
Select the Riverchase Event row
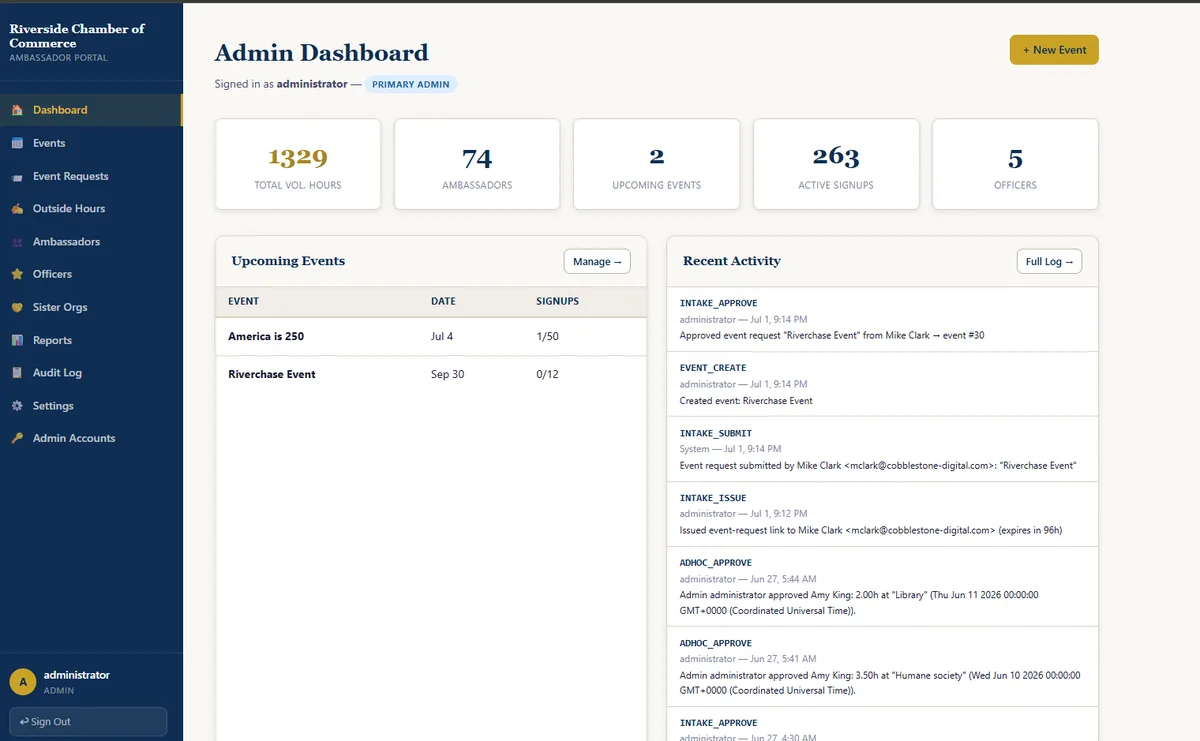pos(431,374)
